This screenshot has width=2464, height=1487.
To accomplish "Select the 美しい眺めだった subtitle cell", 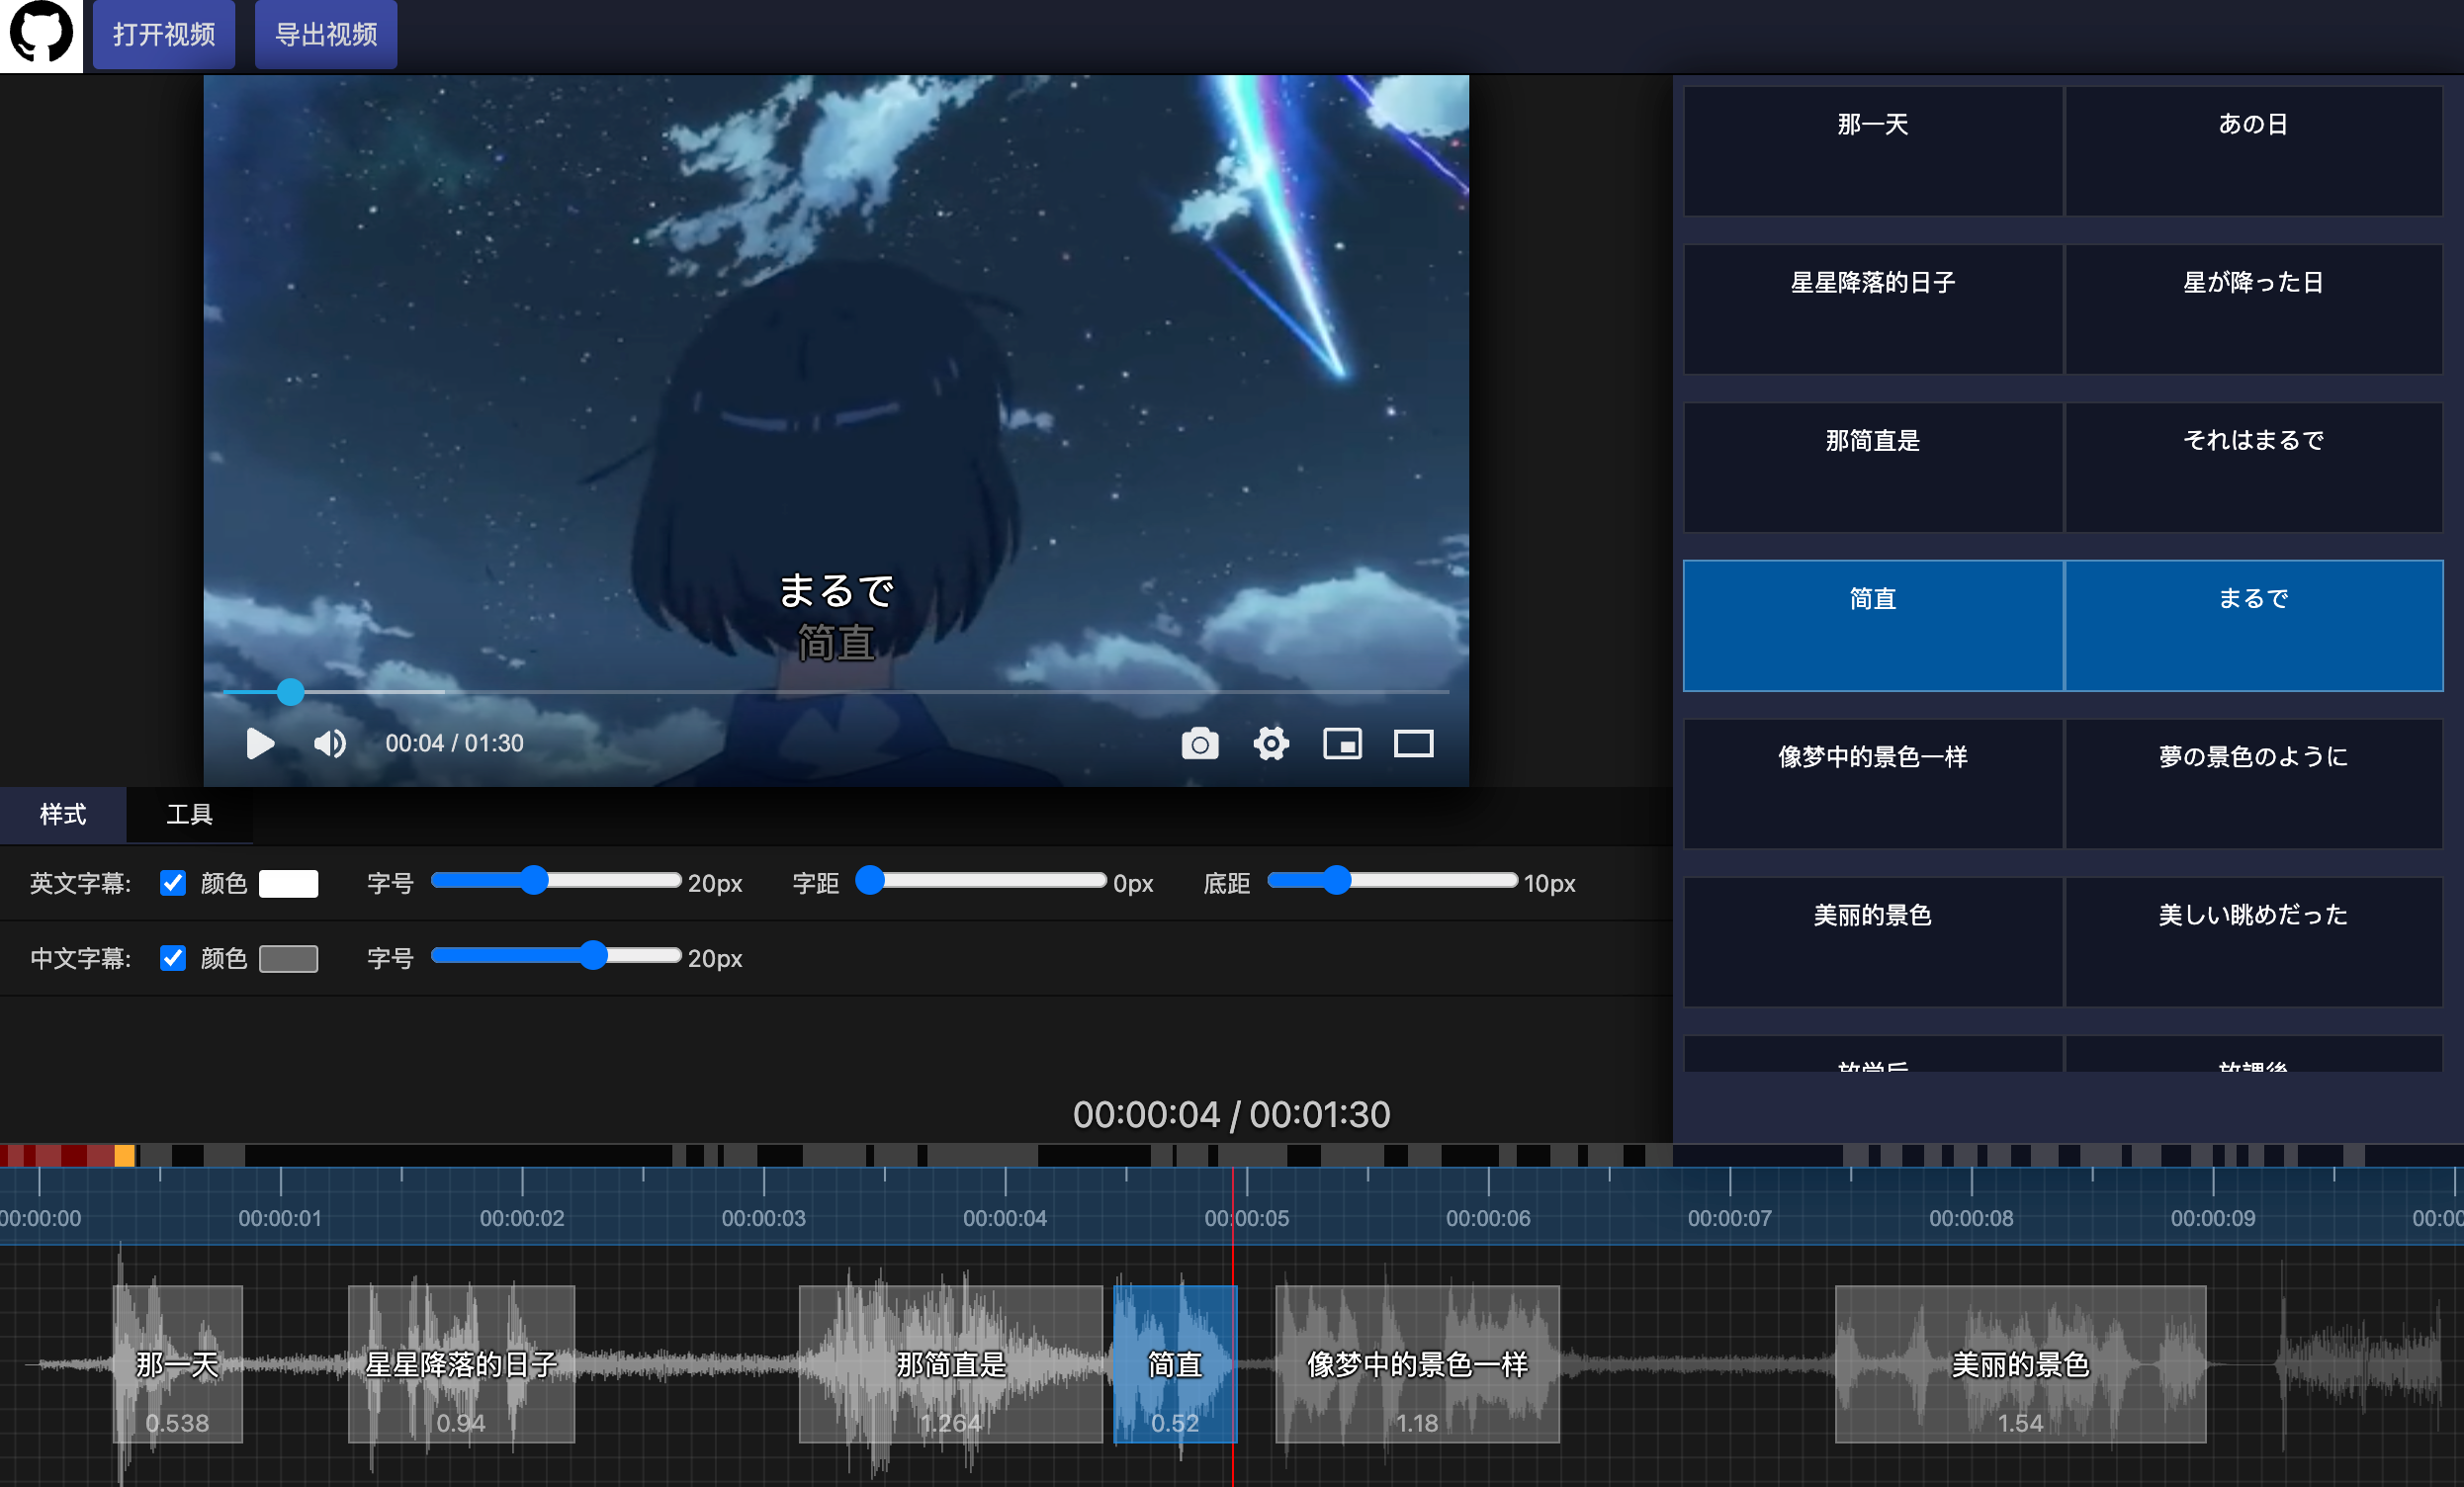I will click(x=2253, y=940).
